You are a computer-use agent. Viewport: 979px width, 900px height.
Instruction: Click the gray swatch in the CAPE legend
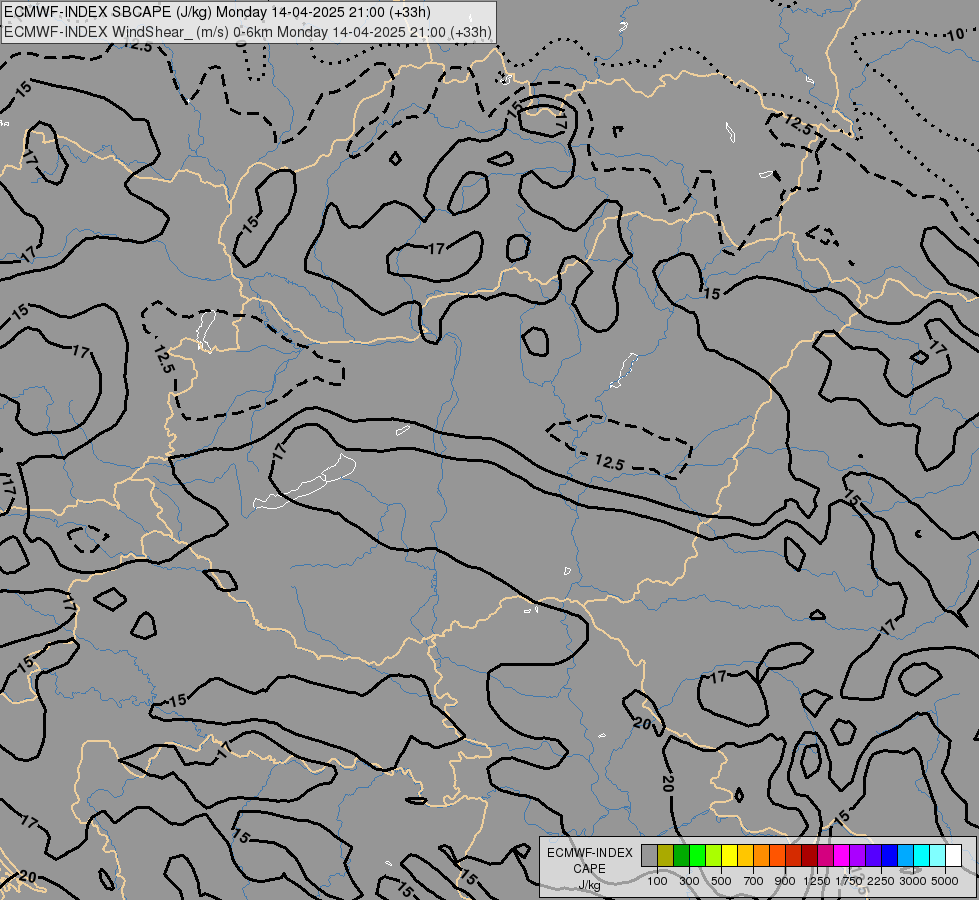(x=649, y=855)
